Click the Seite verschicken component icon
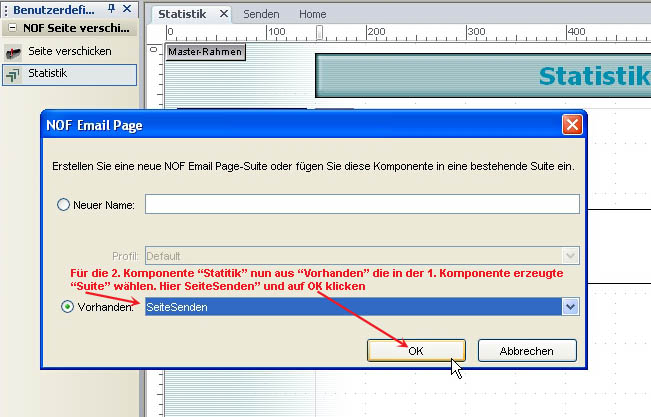This screenshot has width=651, height=417. click(14, 51)
